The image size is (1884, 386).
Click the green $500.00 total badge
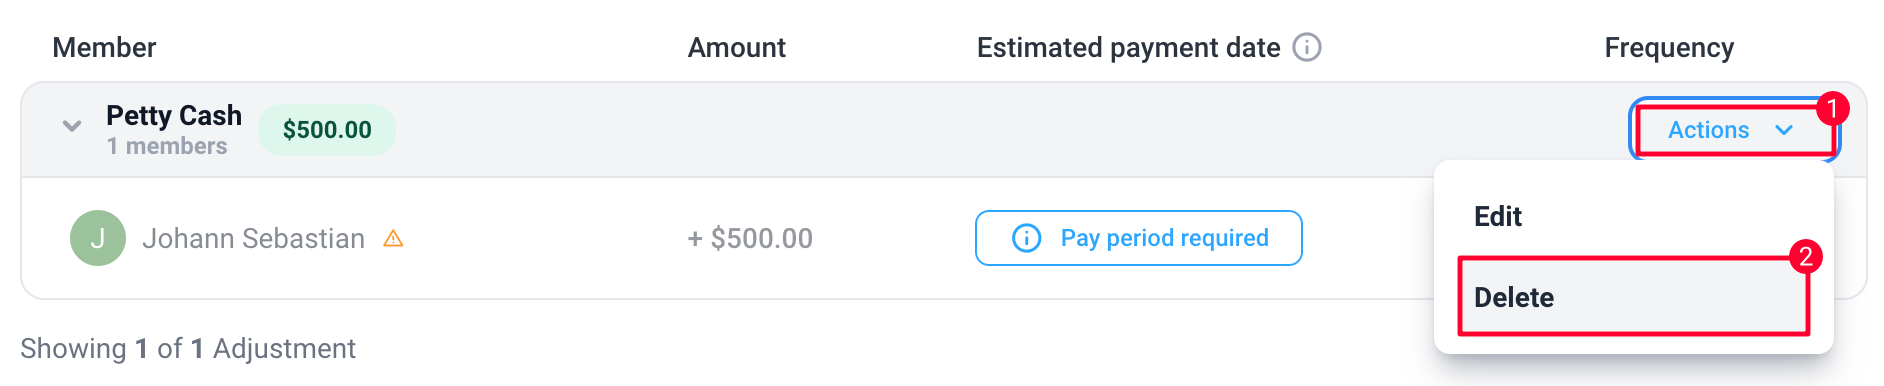327,130
